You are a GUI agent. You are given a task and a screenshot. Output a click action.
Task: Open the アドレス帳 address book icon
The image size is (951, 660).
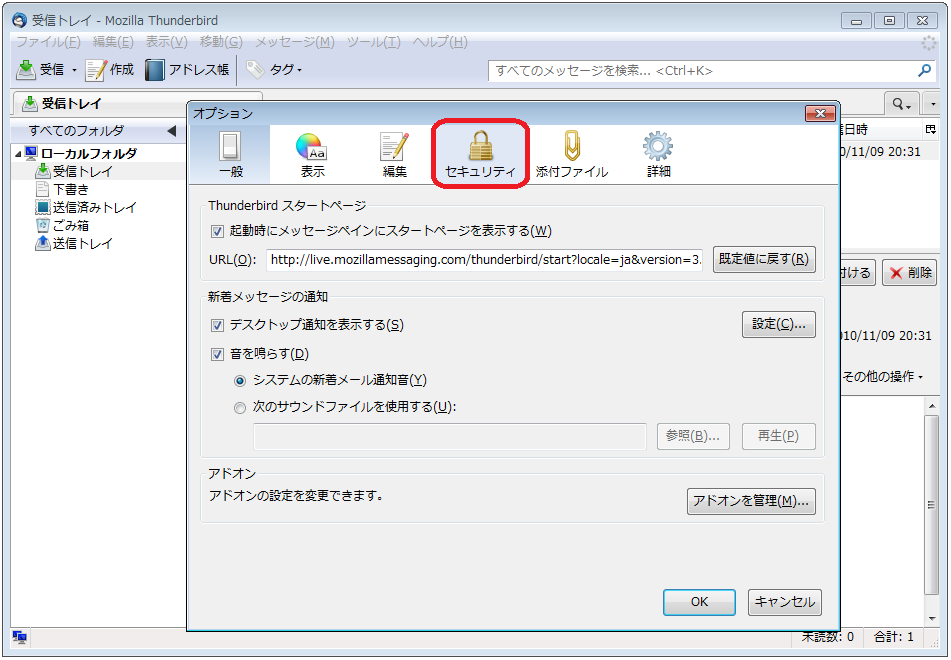coord(155,70)
